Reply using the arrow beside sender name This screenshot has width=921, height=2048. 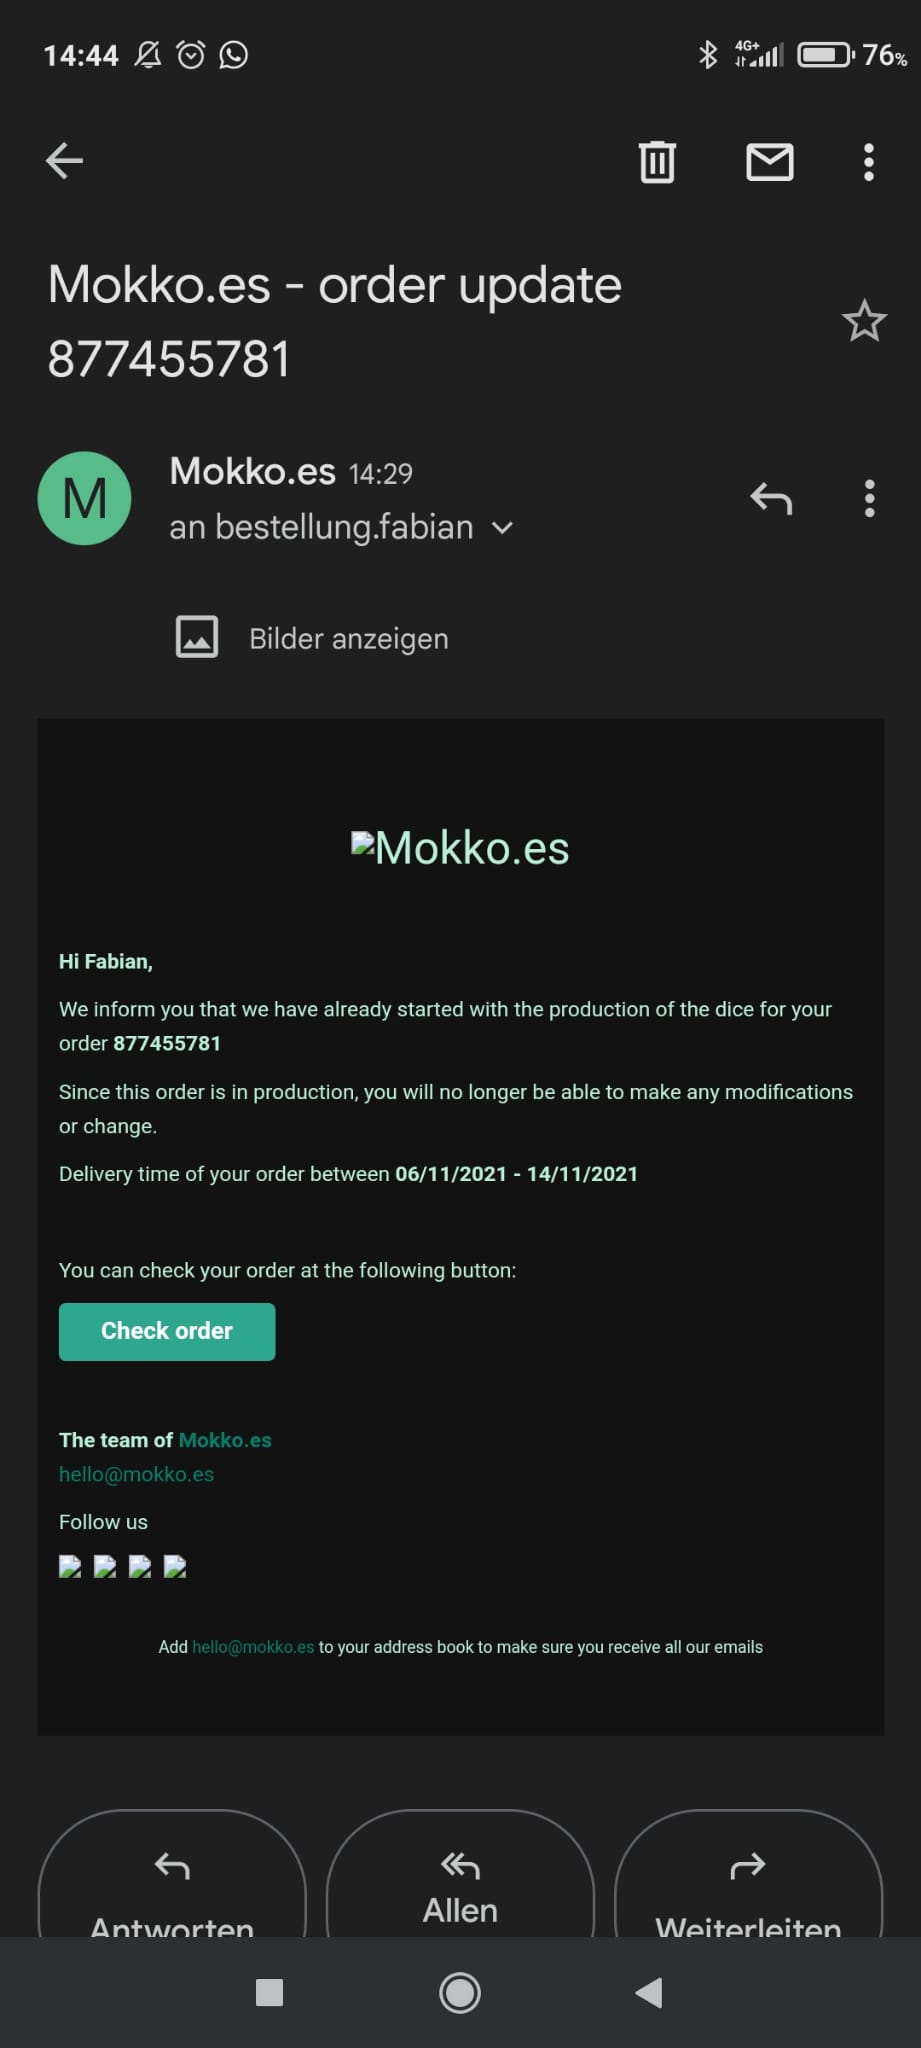[771, 498]
